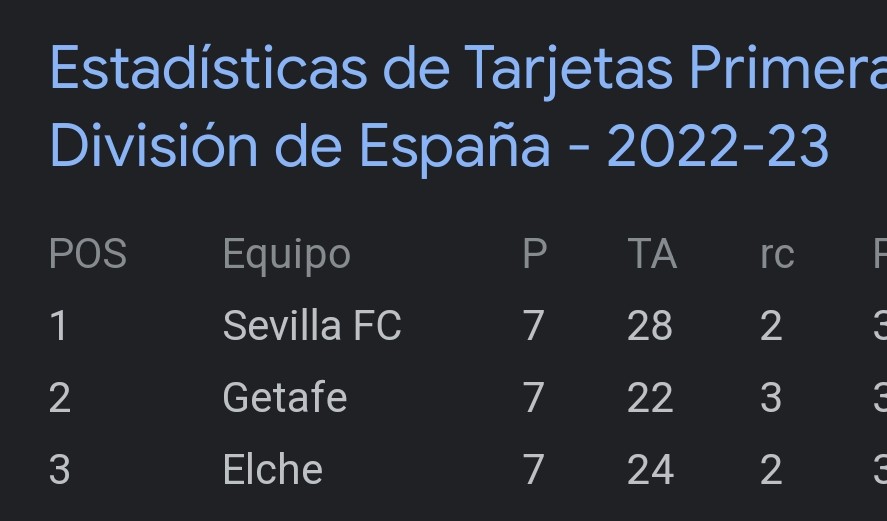
Task: Click the TA column header
Action: click(652, 254)
